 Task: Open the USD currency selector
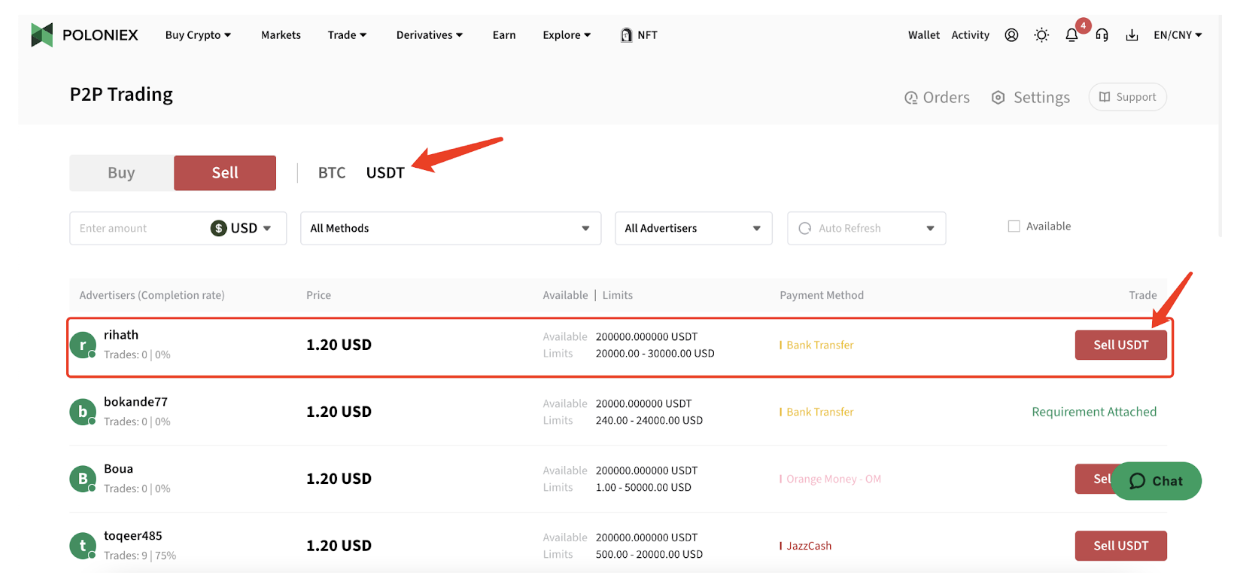click(242, 228)
